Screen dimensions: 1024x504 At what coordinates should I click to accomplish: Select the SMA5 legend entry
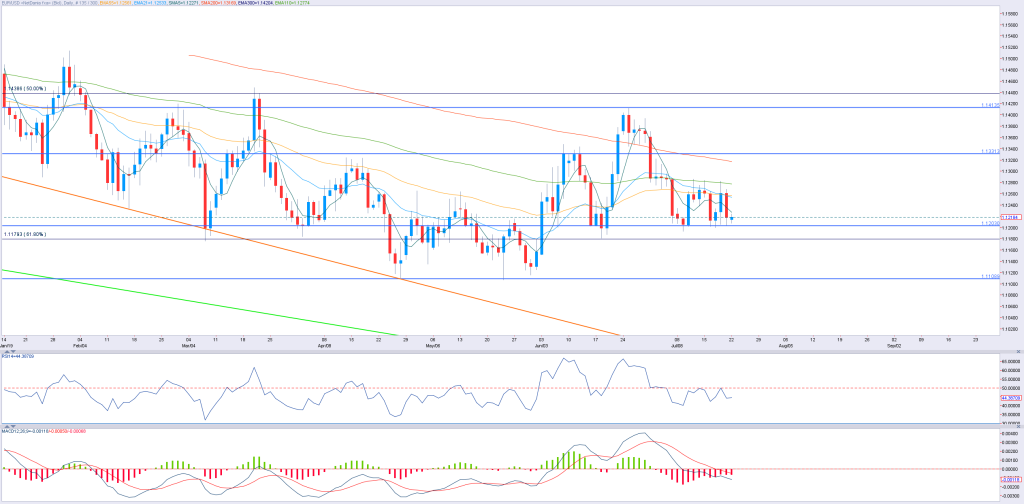(183, 3)
